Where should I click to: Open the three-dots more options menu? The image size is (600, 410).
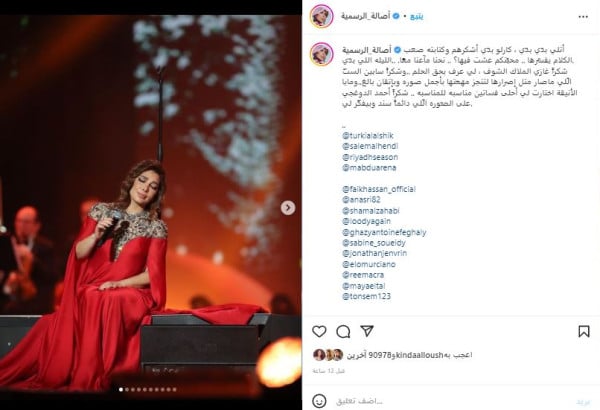point(583,16)
